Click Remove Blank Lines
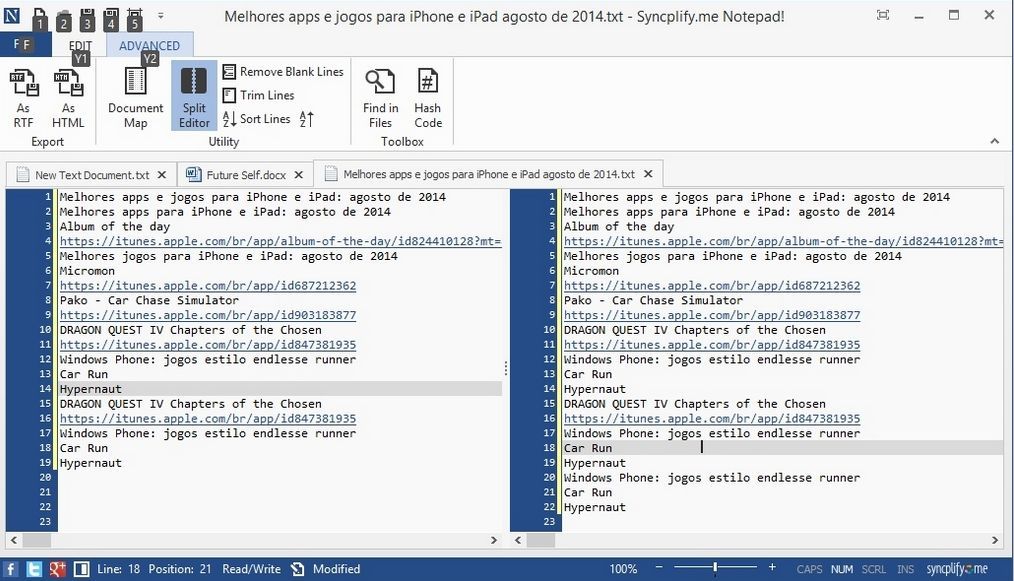The height and width of the screenshot is (581, 1014). click(283, 72)
